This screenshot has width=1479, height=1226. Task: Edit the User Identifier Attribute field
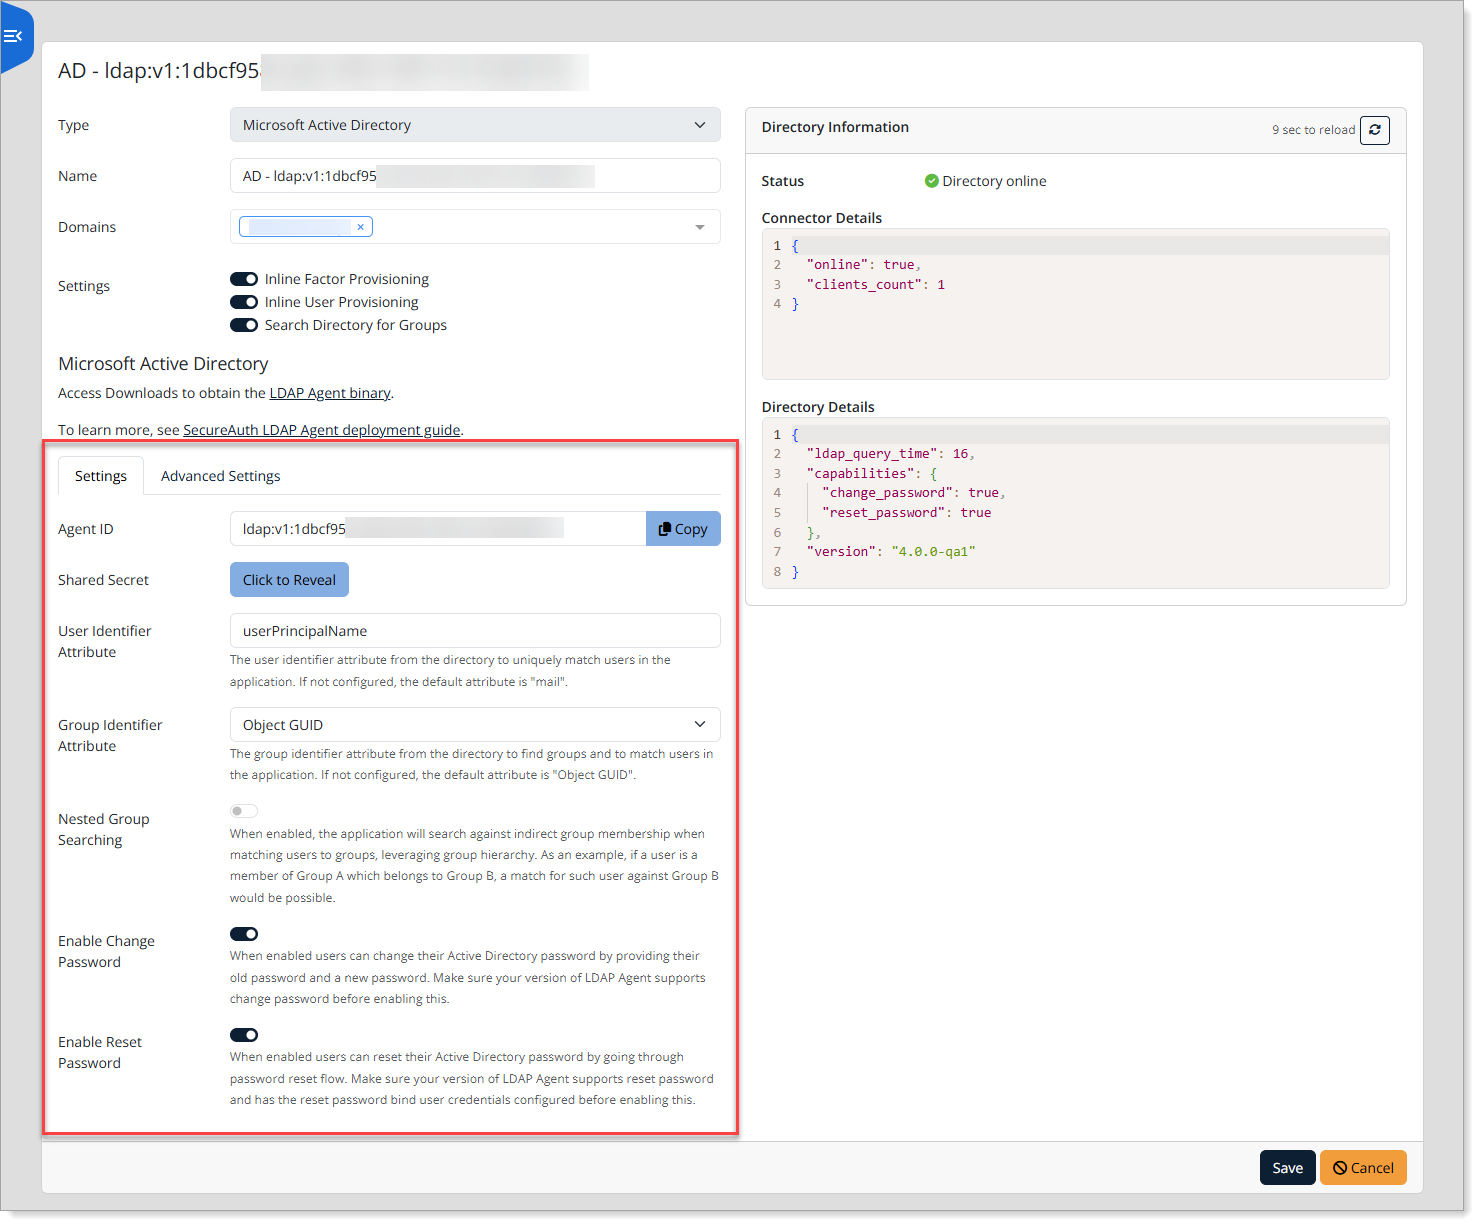point(475,631)
